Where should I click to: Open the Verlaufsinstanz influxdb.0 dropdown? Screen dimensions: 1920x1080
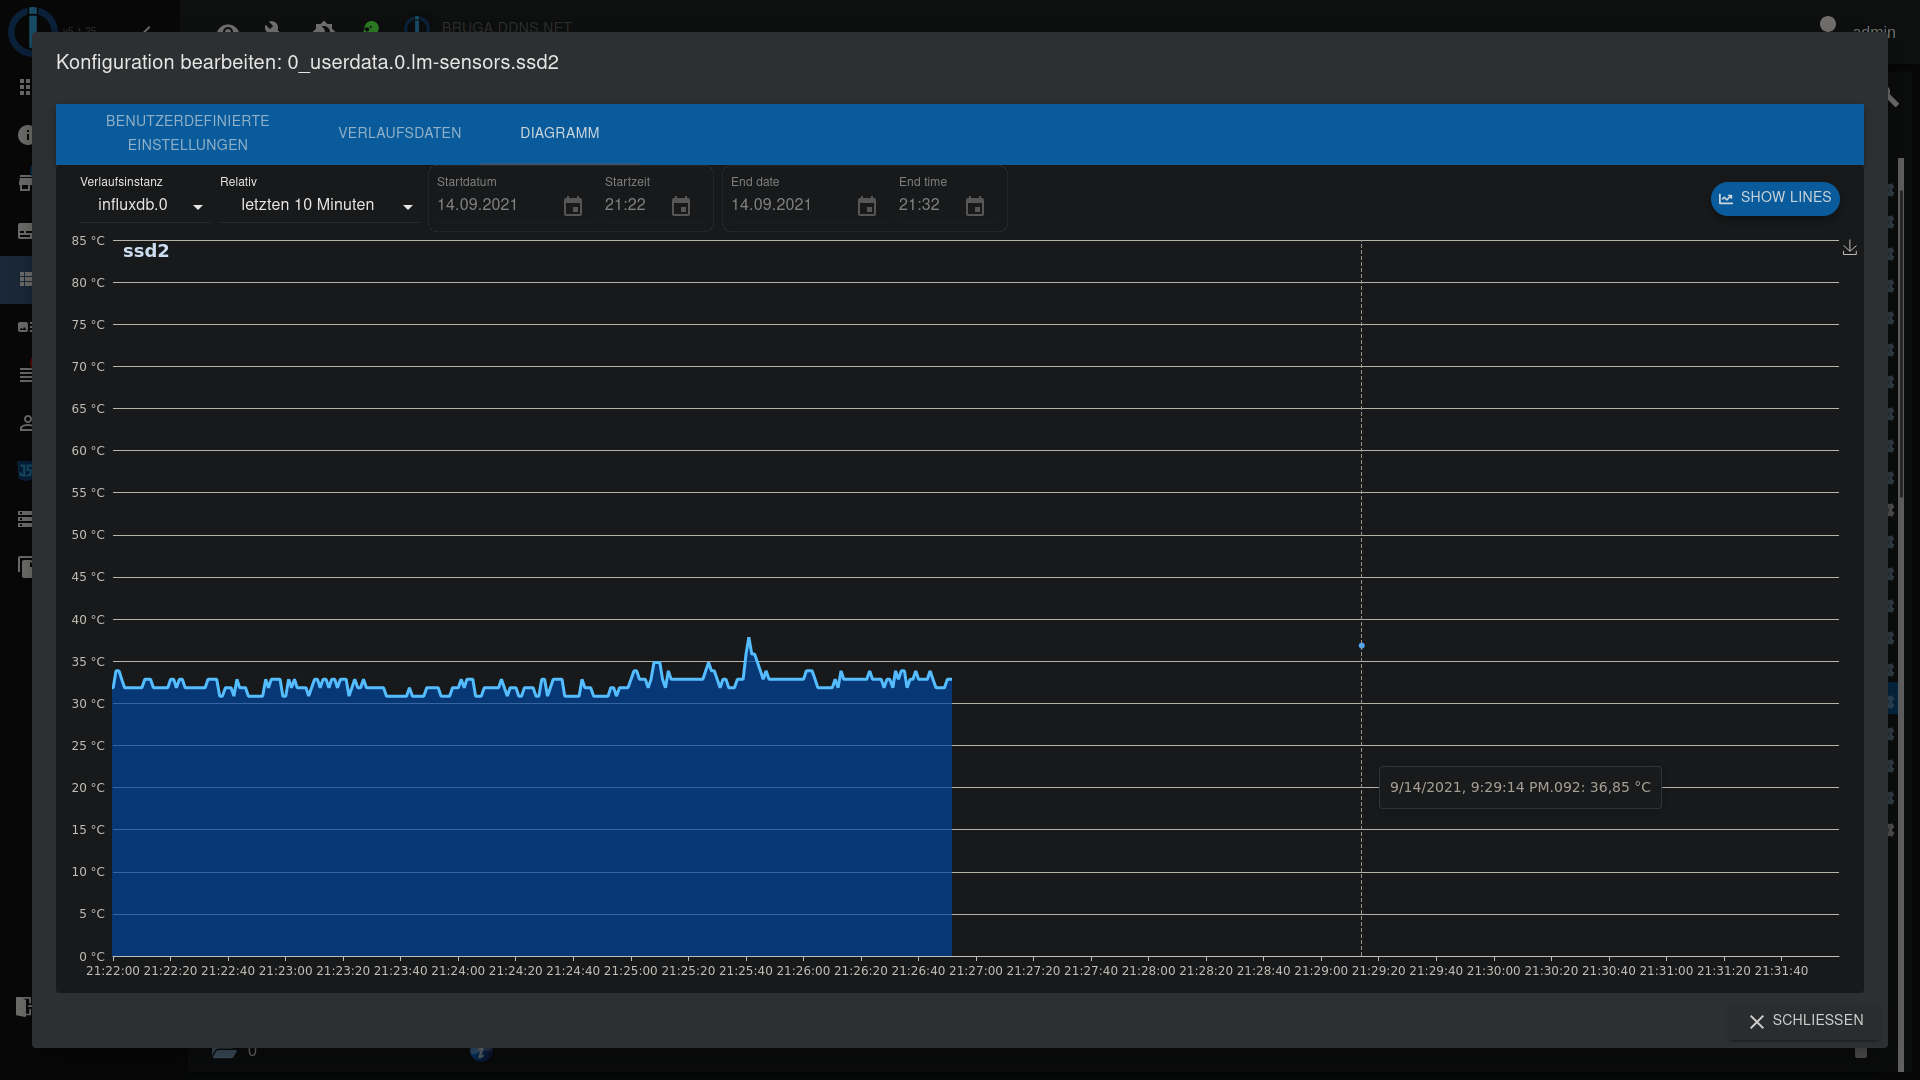pos(144,205)
